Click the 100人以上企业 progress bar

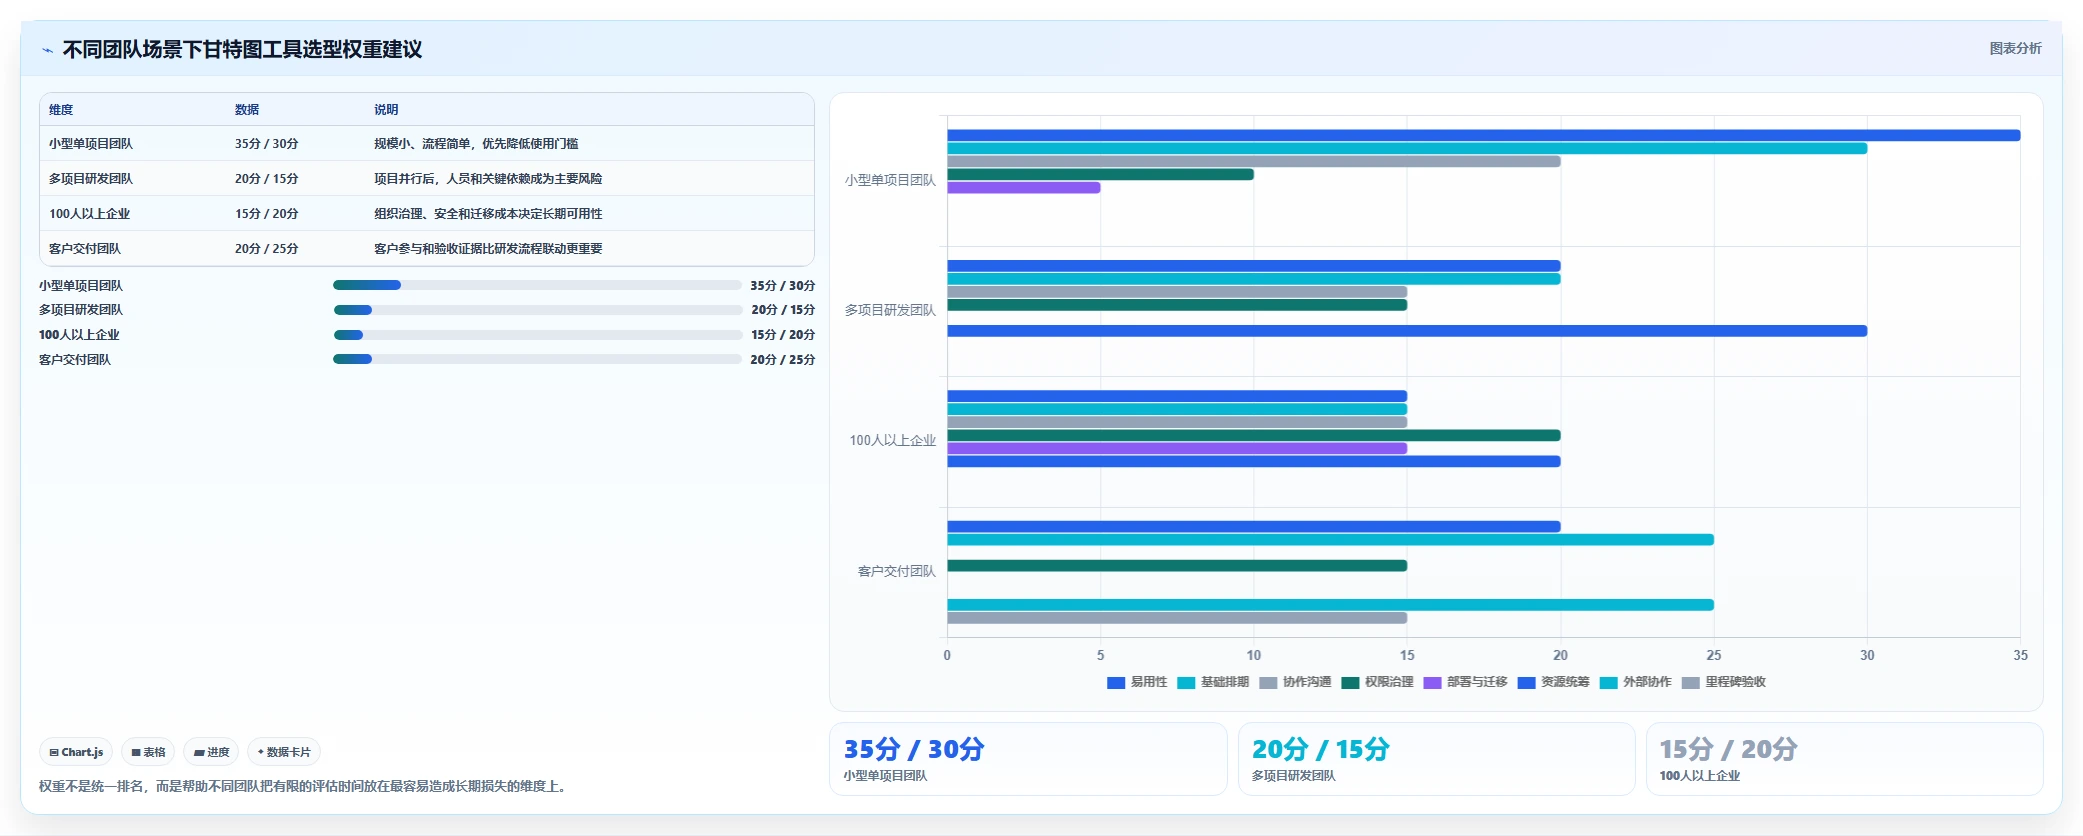pyautogui.click(x=537, y=335)
